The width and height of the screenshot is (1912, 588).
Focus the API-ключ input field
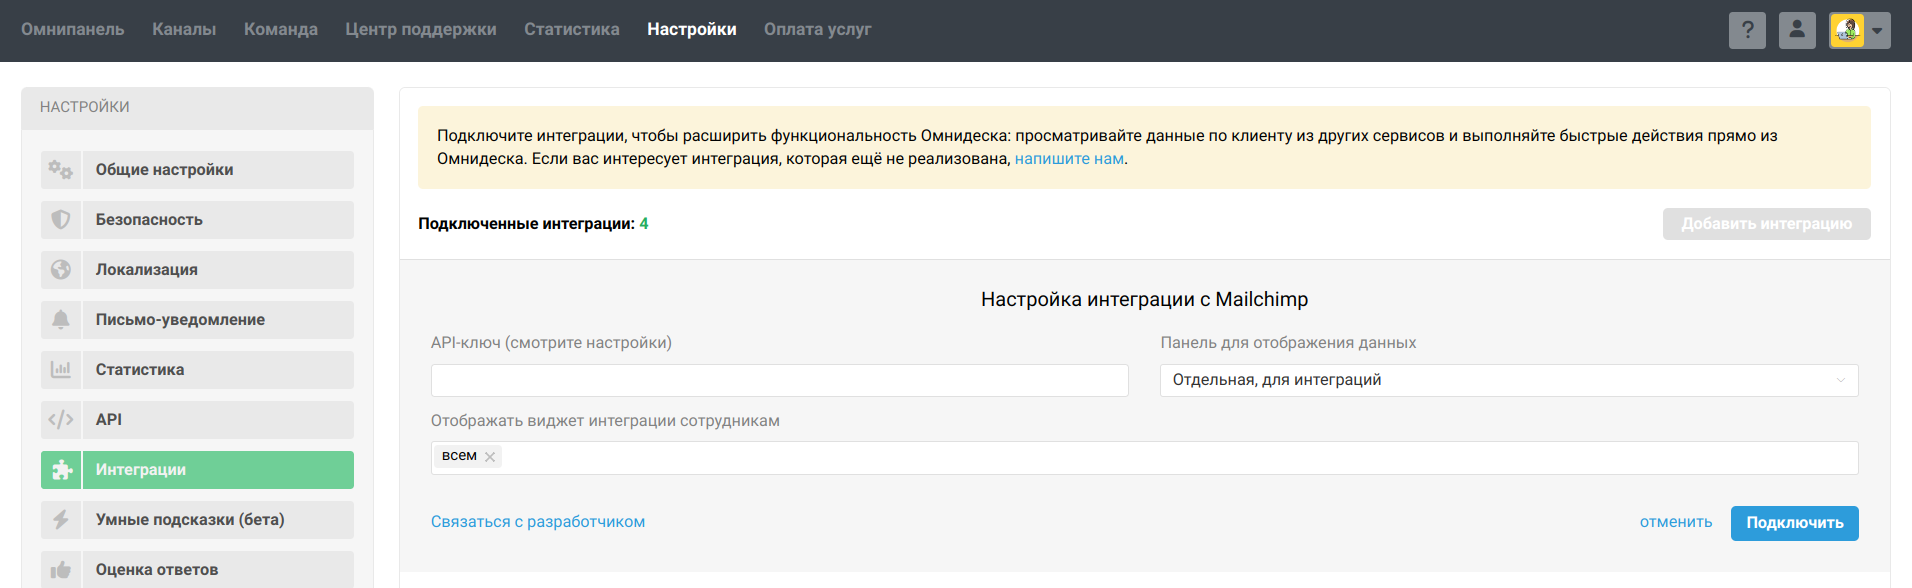pyautogui.click(x=779, y=380)
